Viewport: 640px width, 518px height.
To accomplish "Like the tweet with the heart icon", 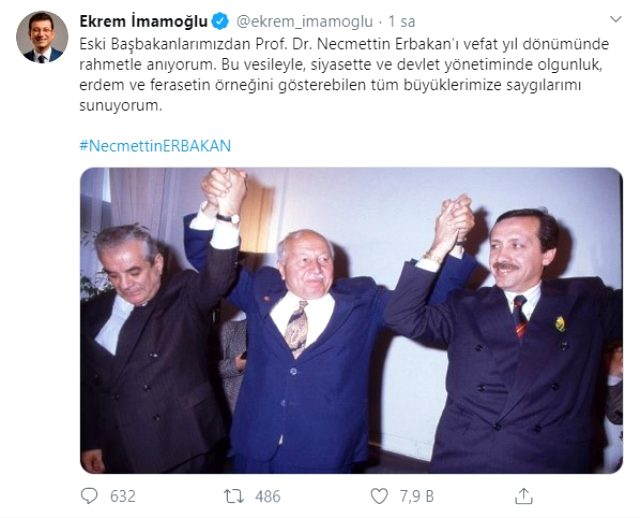I will pyautogui.click(x=379, y=496).
